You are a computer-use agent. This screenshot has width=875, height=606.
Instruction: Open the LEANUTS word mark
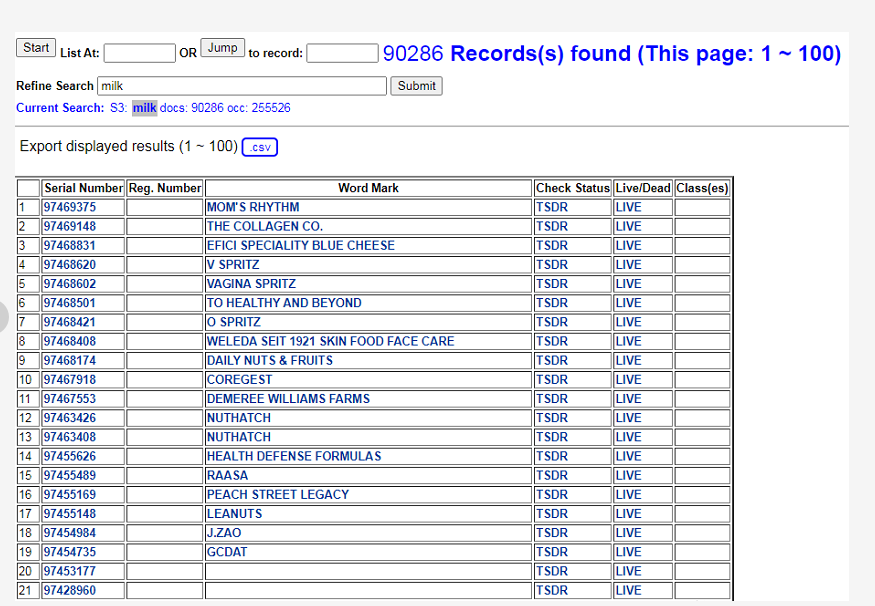tap(234, 513)
